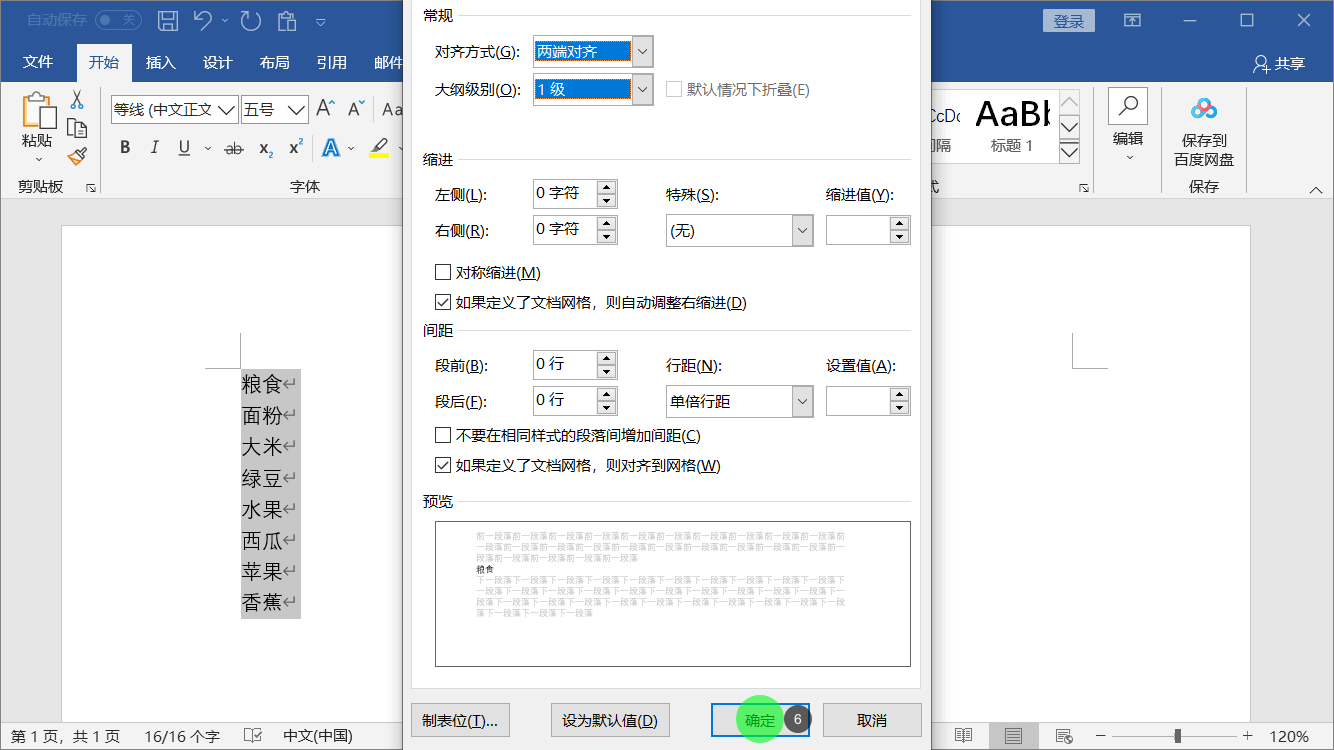
Task: Check the 对称缩进 checkbox
Action: tap(443, 272)
